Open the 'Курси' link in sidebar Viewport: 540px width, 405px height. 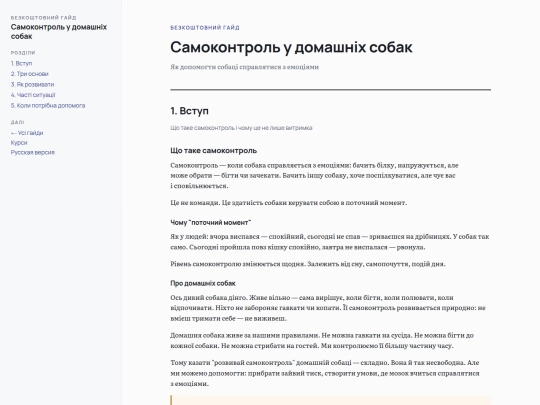(x=19, y=143)
